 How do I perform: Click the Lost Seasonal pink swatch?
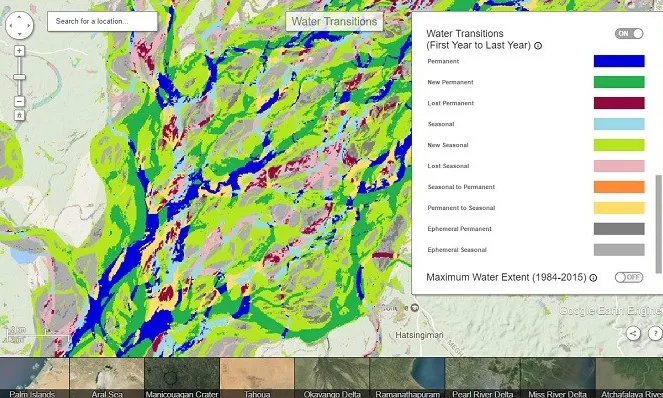(x=619, y=166)
